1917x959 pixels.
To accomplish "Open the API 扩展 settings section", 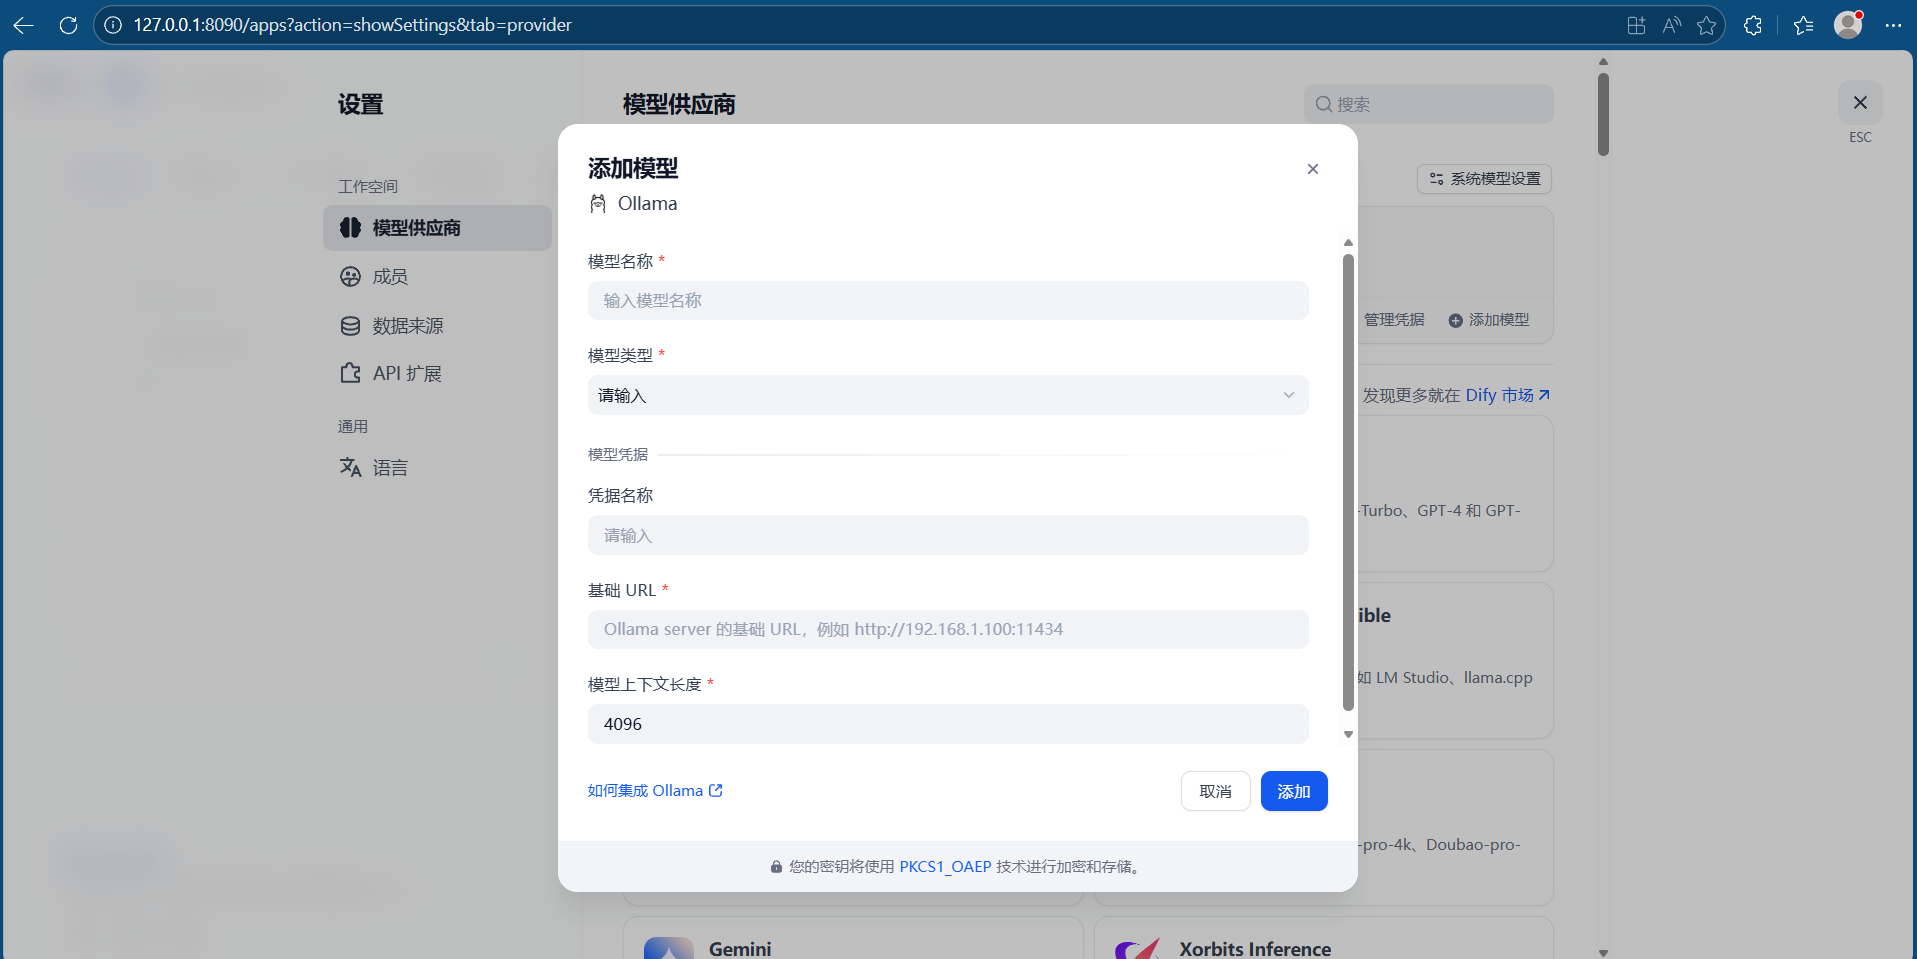I will point(437,373).
